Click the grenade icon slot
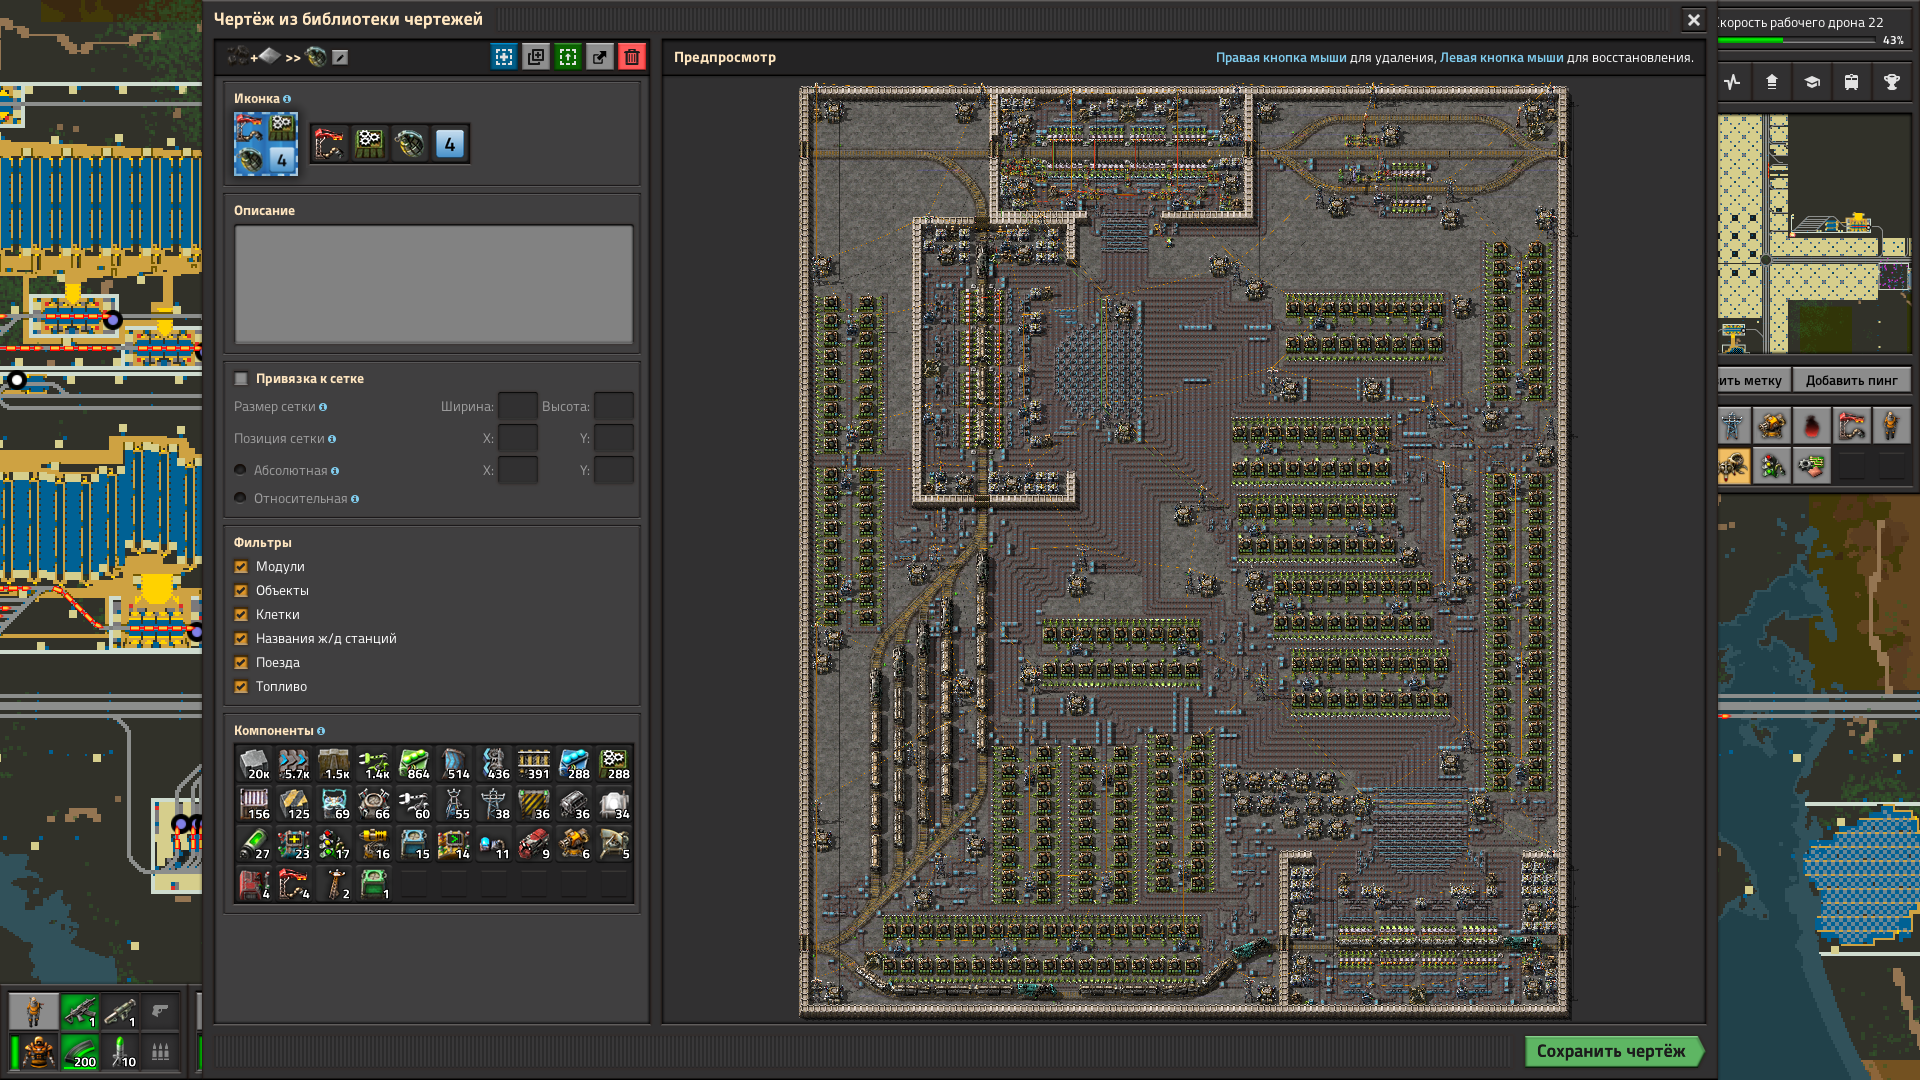The image size is (1920, 1080). (410, 144)
